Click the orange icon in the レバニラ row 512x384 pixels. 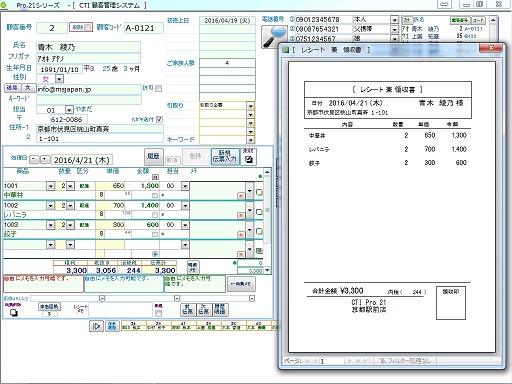coord(241,216)
